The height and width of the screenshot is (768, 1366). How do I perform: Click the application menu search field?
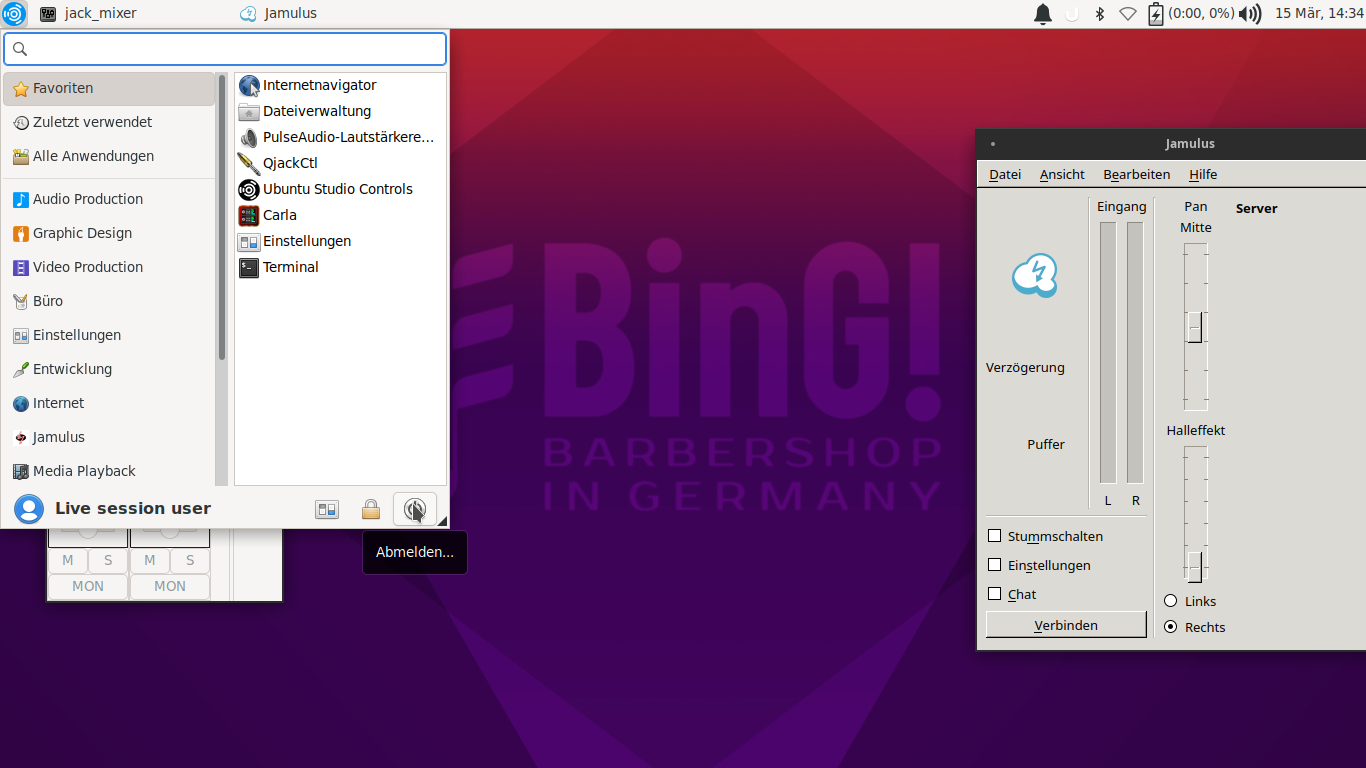pyautogui.click(x=225, y=49)
